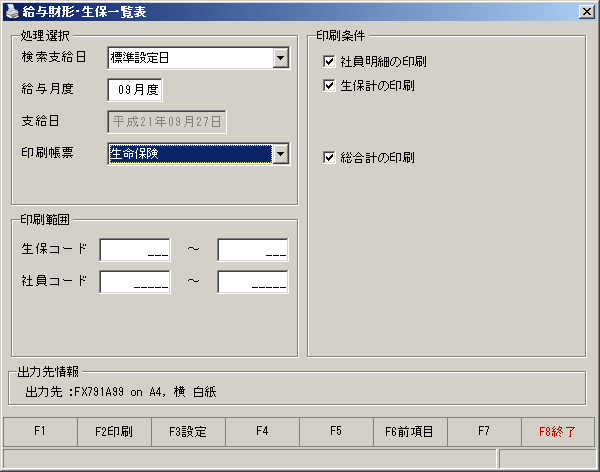
Task: Open the 印刷帳票 dropdown arrow
Action: (x=281, y=154)
